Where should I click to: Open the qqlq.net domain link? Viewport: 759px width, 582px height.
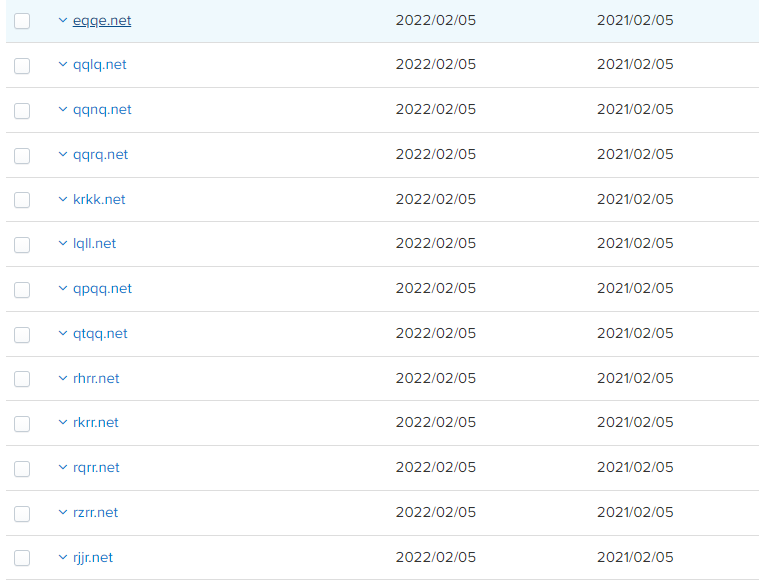click(x=99, y=65)
